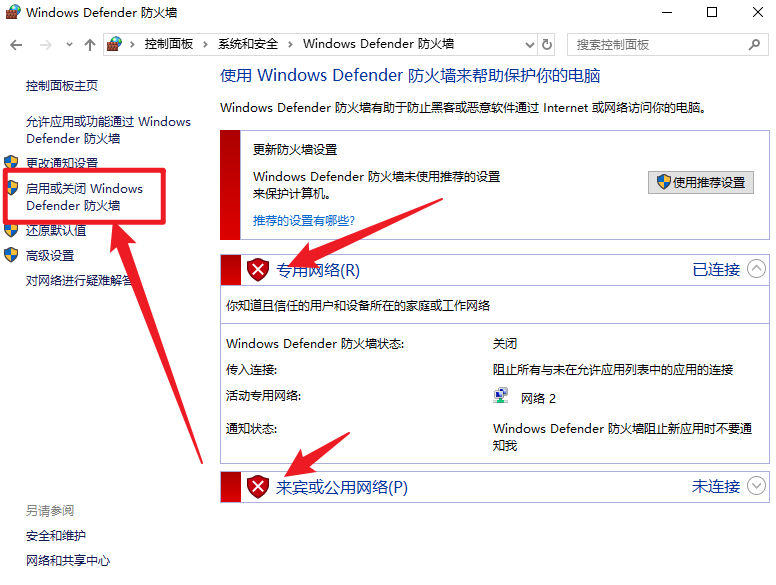
Task: Click 通知状态: label
Action: (x=251, y=429)
